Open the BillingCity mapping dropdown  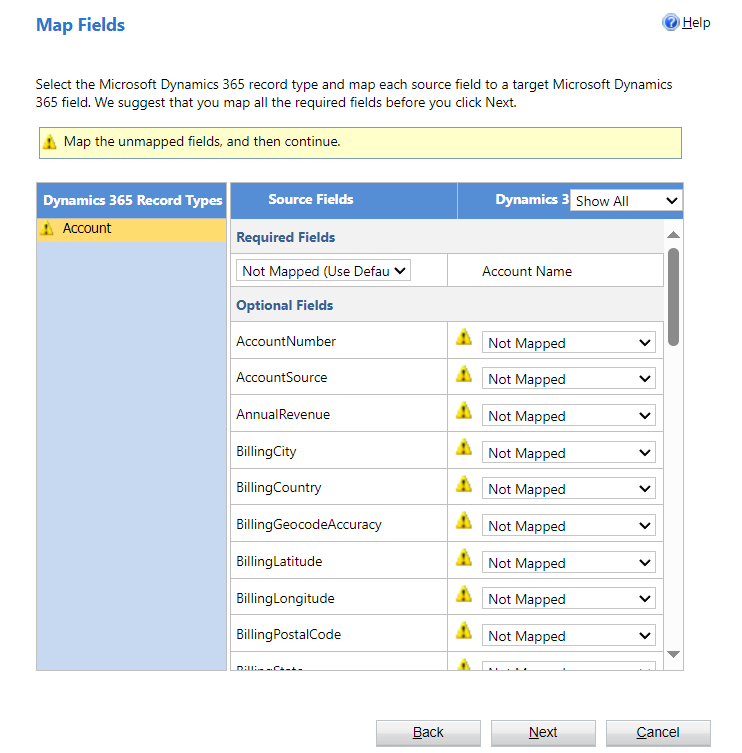(569, 452)
